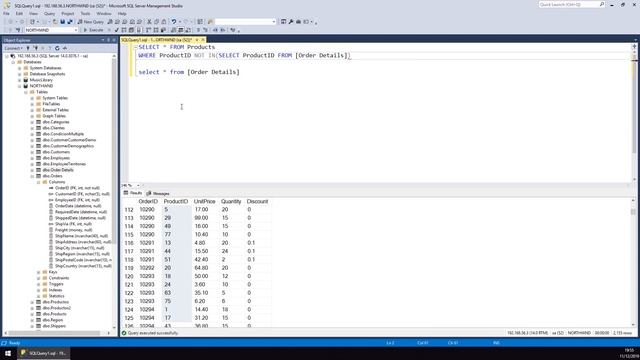This screenshot has height=360, width=640.
Task: Click the Properties wrench icon
Action: [291, 22]
